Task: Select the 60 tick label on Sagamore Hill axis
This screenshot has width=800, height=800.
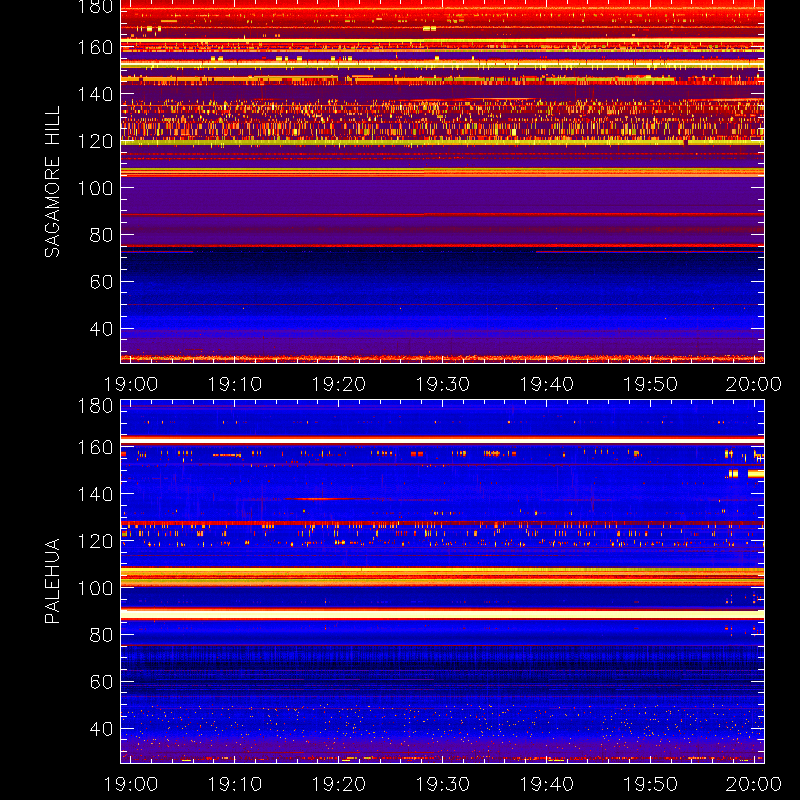Action: coord(102,282)
